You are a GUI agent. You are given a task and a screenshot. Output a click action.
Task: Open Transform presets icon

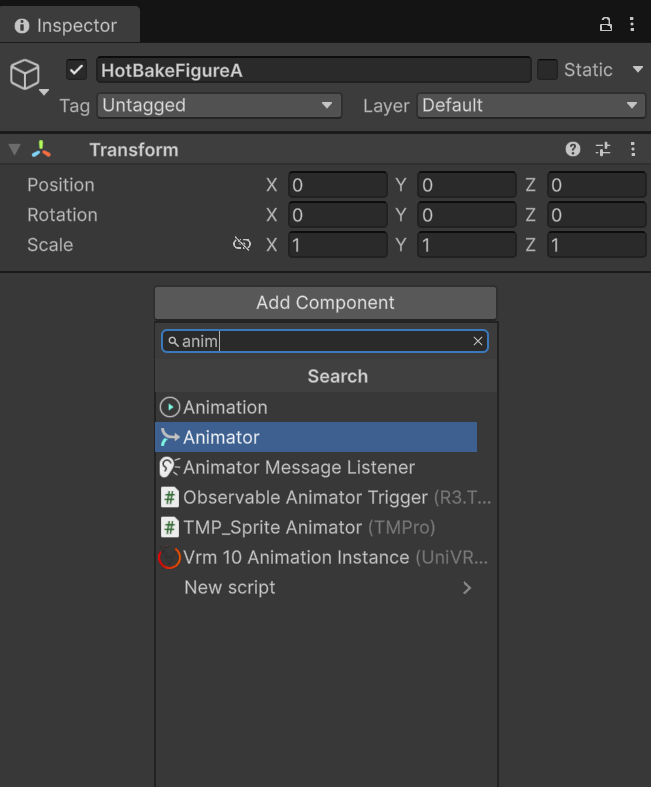(x=603, y=149)
